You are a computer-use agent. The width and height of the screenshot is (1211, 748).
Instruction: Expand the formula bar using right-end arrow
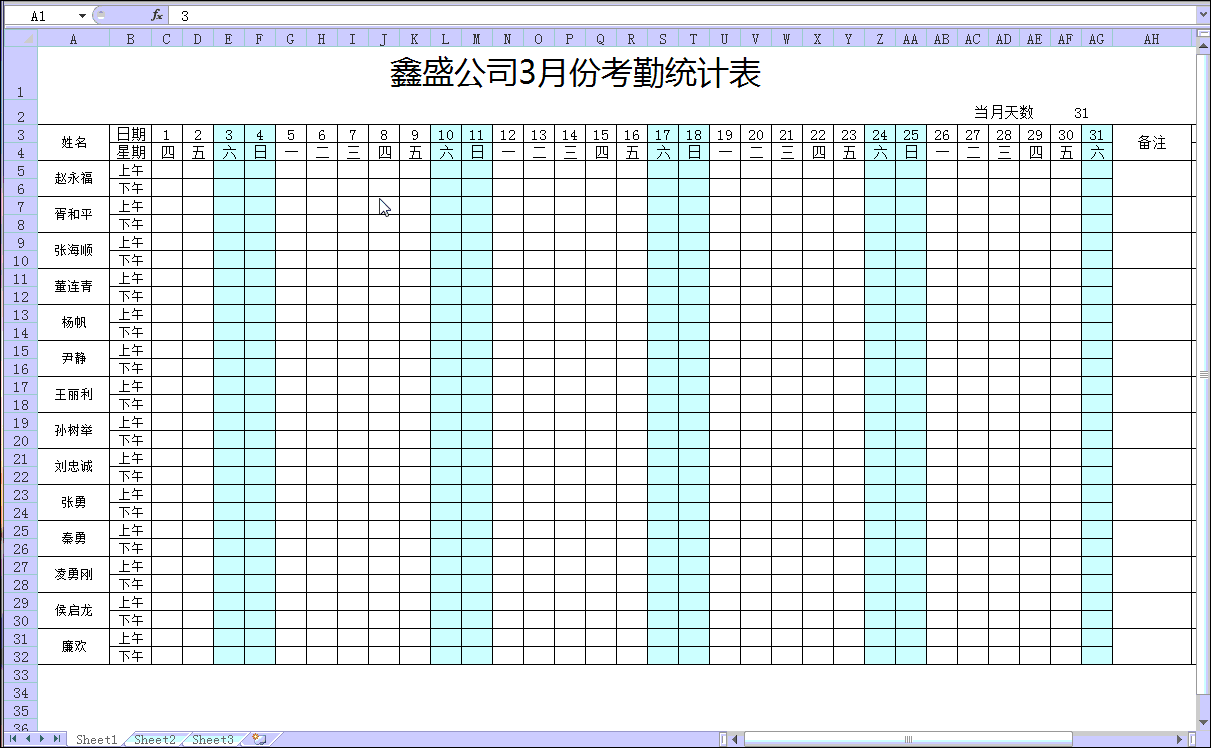(1203, 15)
